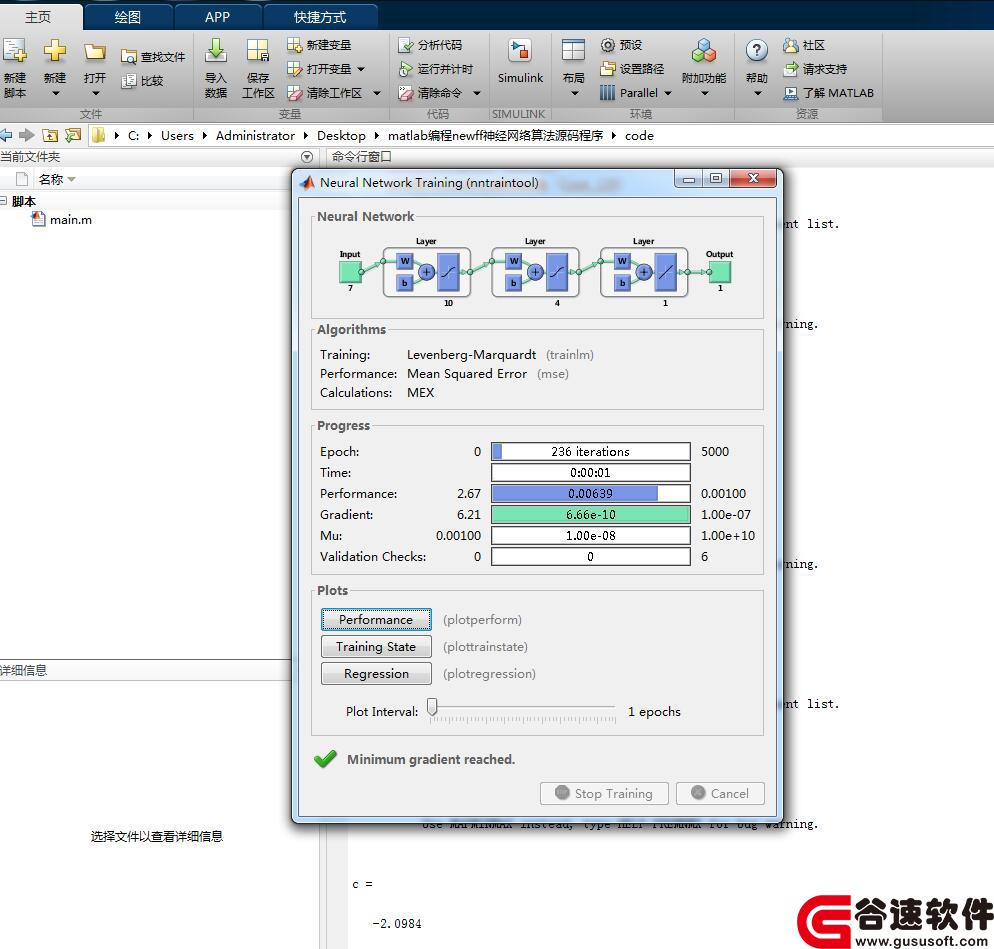Click the Community (社区) icon

pos(791,45)
